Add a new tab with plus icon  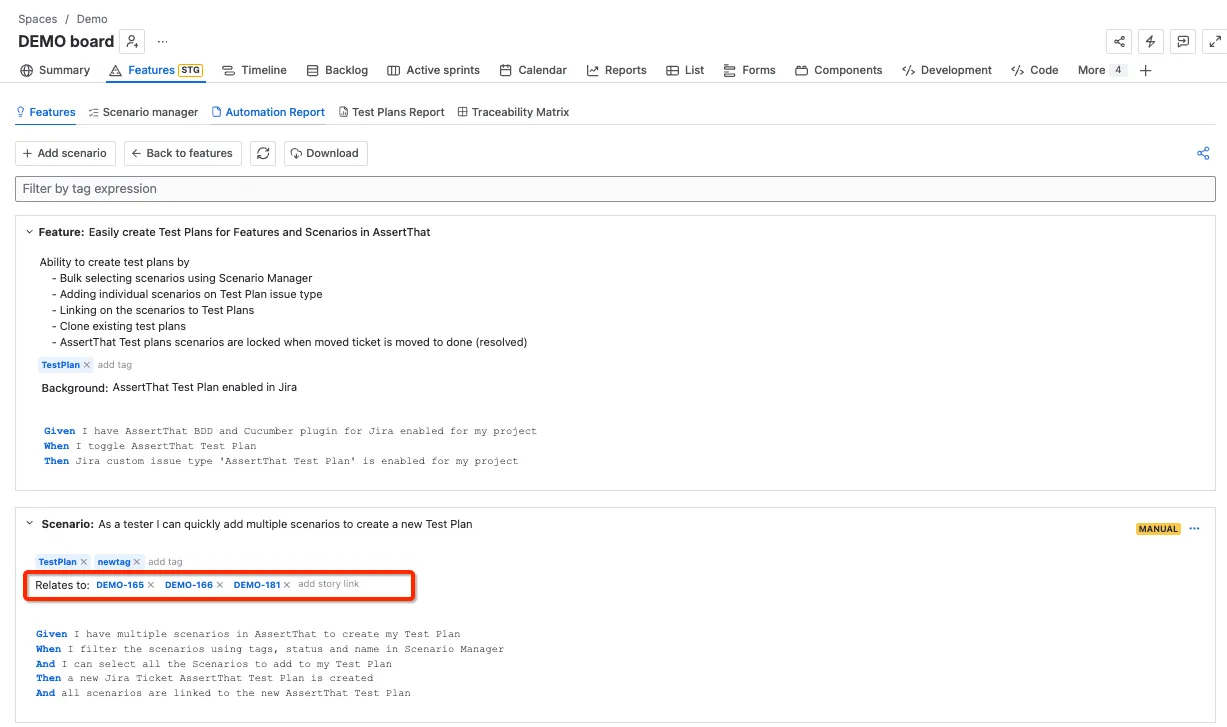[1146, 70]
